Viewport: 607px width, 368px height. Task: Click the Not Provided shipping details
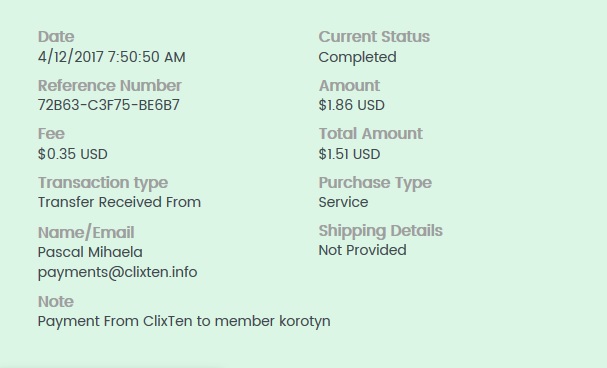coord(362,250)
